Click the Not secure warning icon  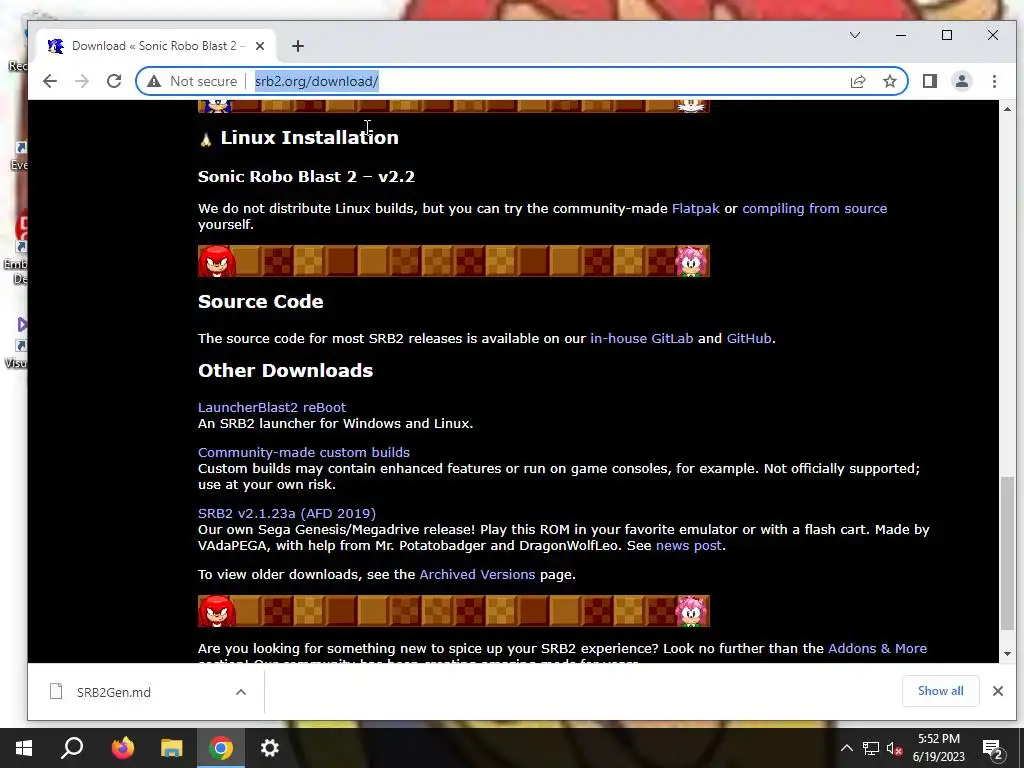click(x=153, y=81)
